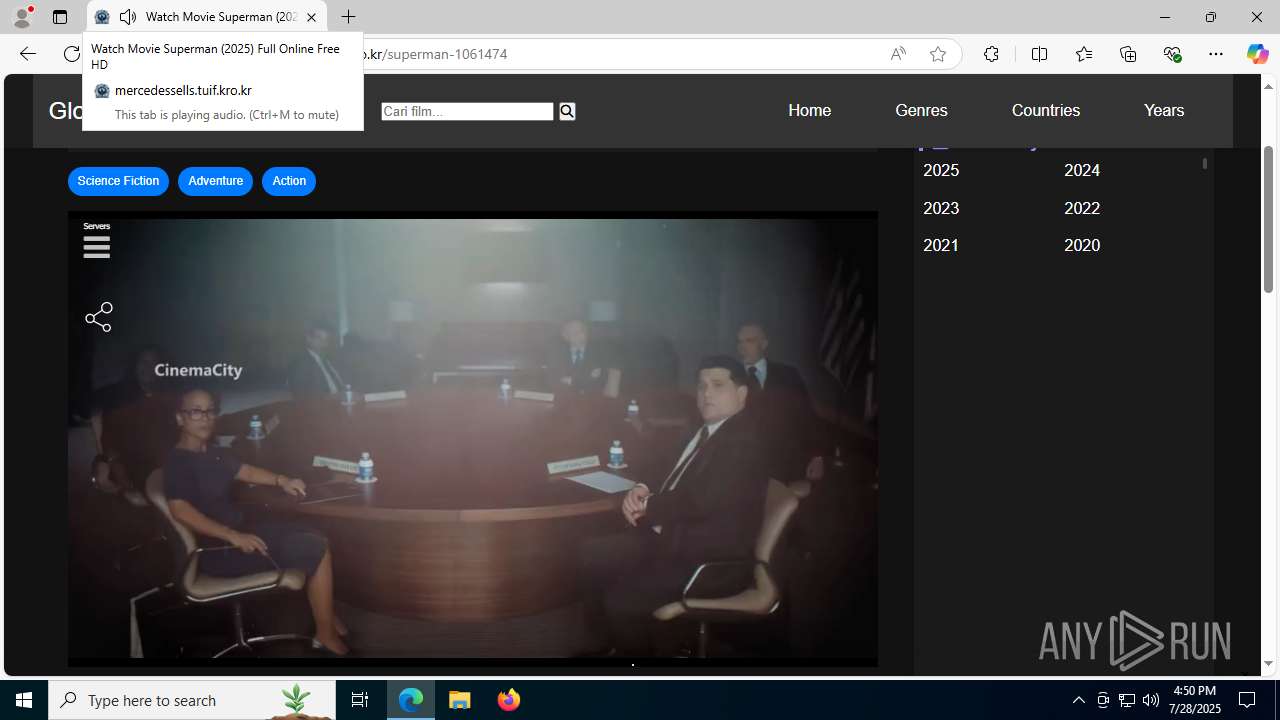Refresh the current page
Viewport: 1280px width, 720px height.
(x=71, y=54)
